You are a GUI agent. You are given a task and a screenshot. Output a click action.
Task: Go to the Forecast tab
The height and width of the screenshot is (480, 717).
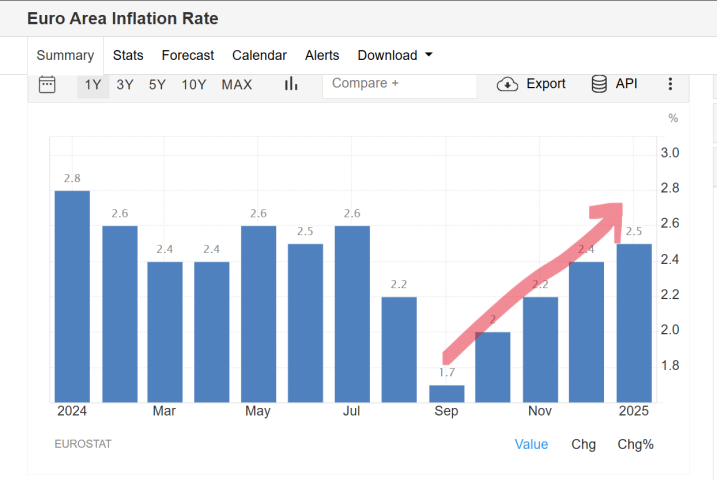pos(188,55)
